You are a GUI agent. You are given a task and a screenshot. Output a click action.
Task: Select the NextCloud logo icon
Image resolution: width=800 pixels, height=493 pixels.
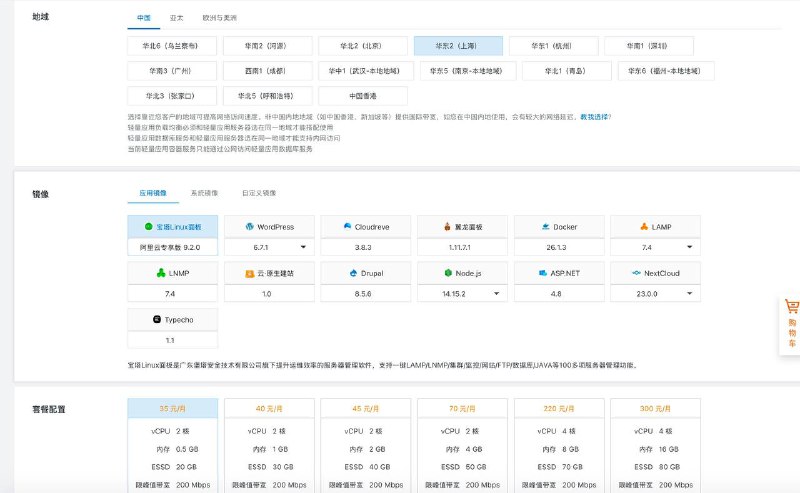tap(636, 273)
